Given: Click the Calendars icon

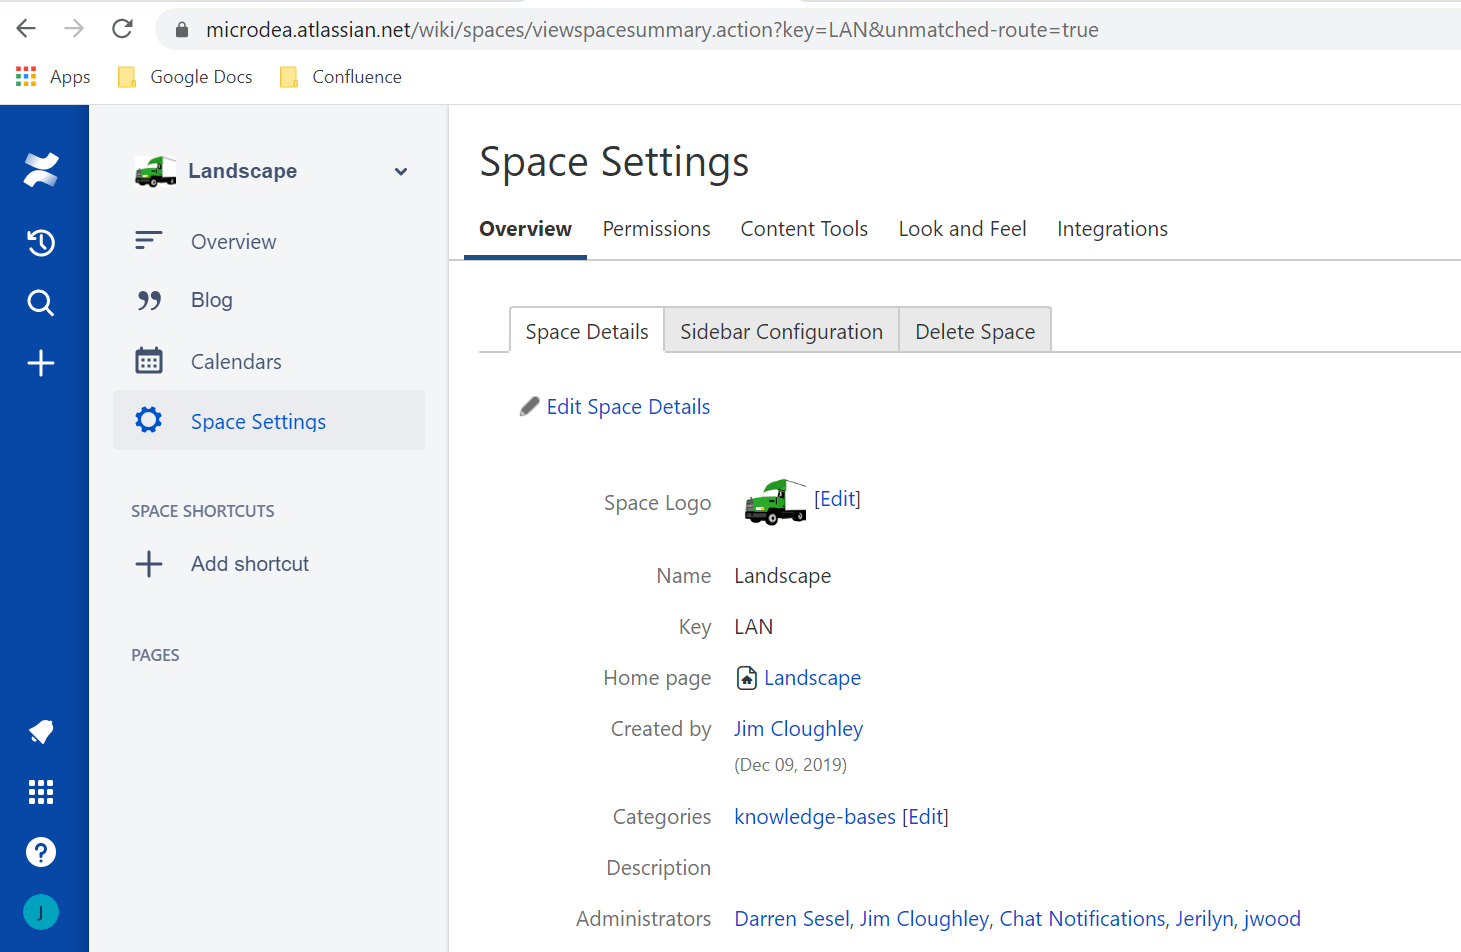Looking at the screenshot, I should (149, 361).
